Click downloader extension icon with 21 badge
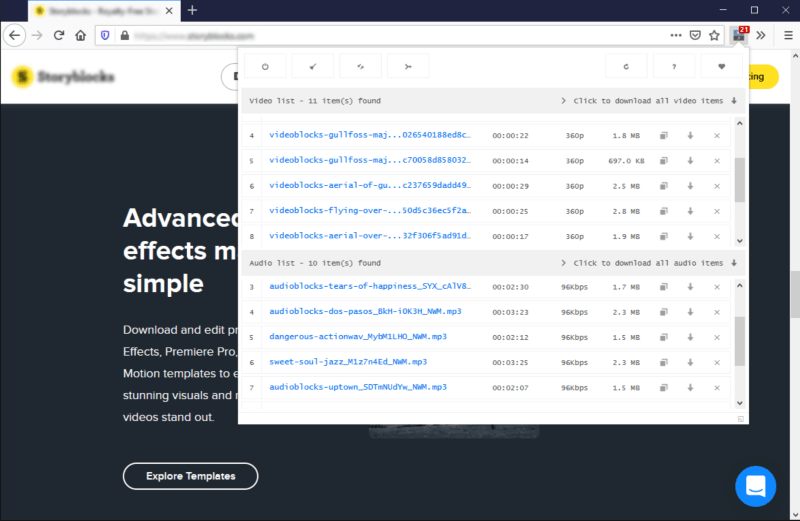The image size is (800, 521). tap(739, 35)
